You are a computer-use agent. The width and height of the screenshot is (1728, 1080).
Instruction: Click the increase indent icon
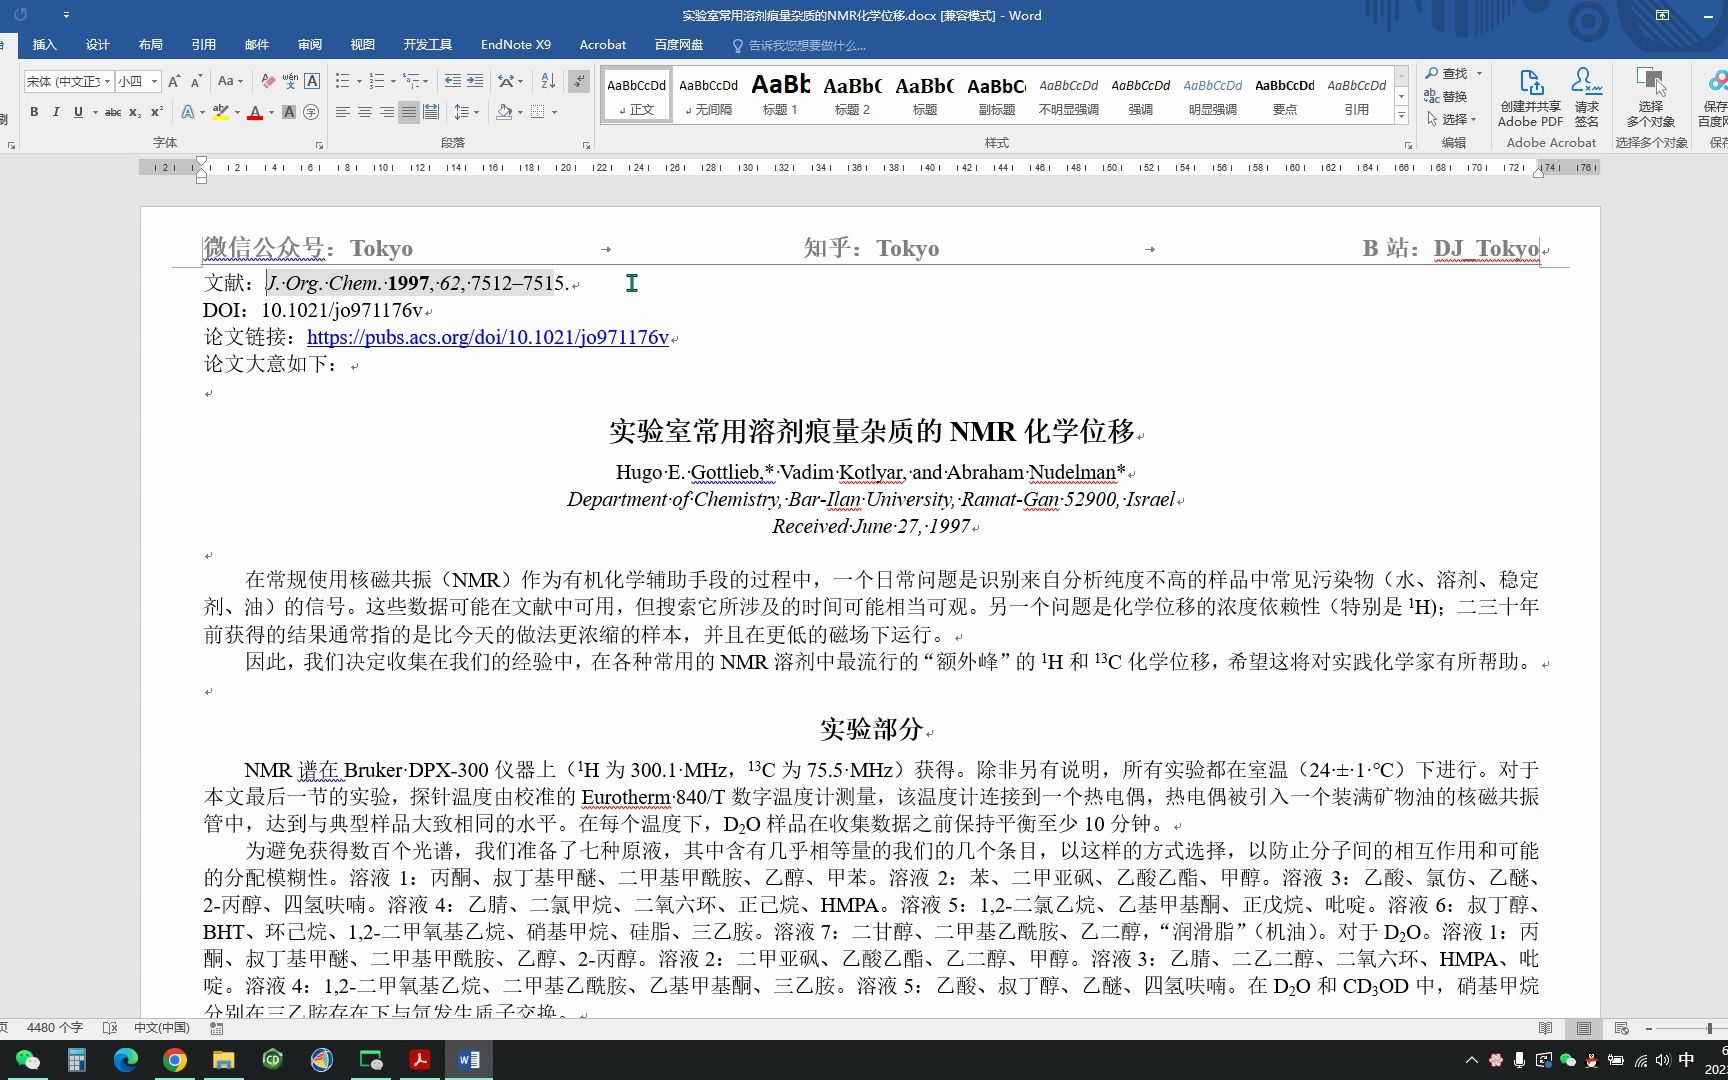point(475,81)
